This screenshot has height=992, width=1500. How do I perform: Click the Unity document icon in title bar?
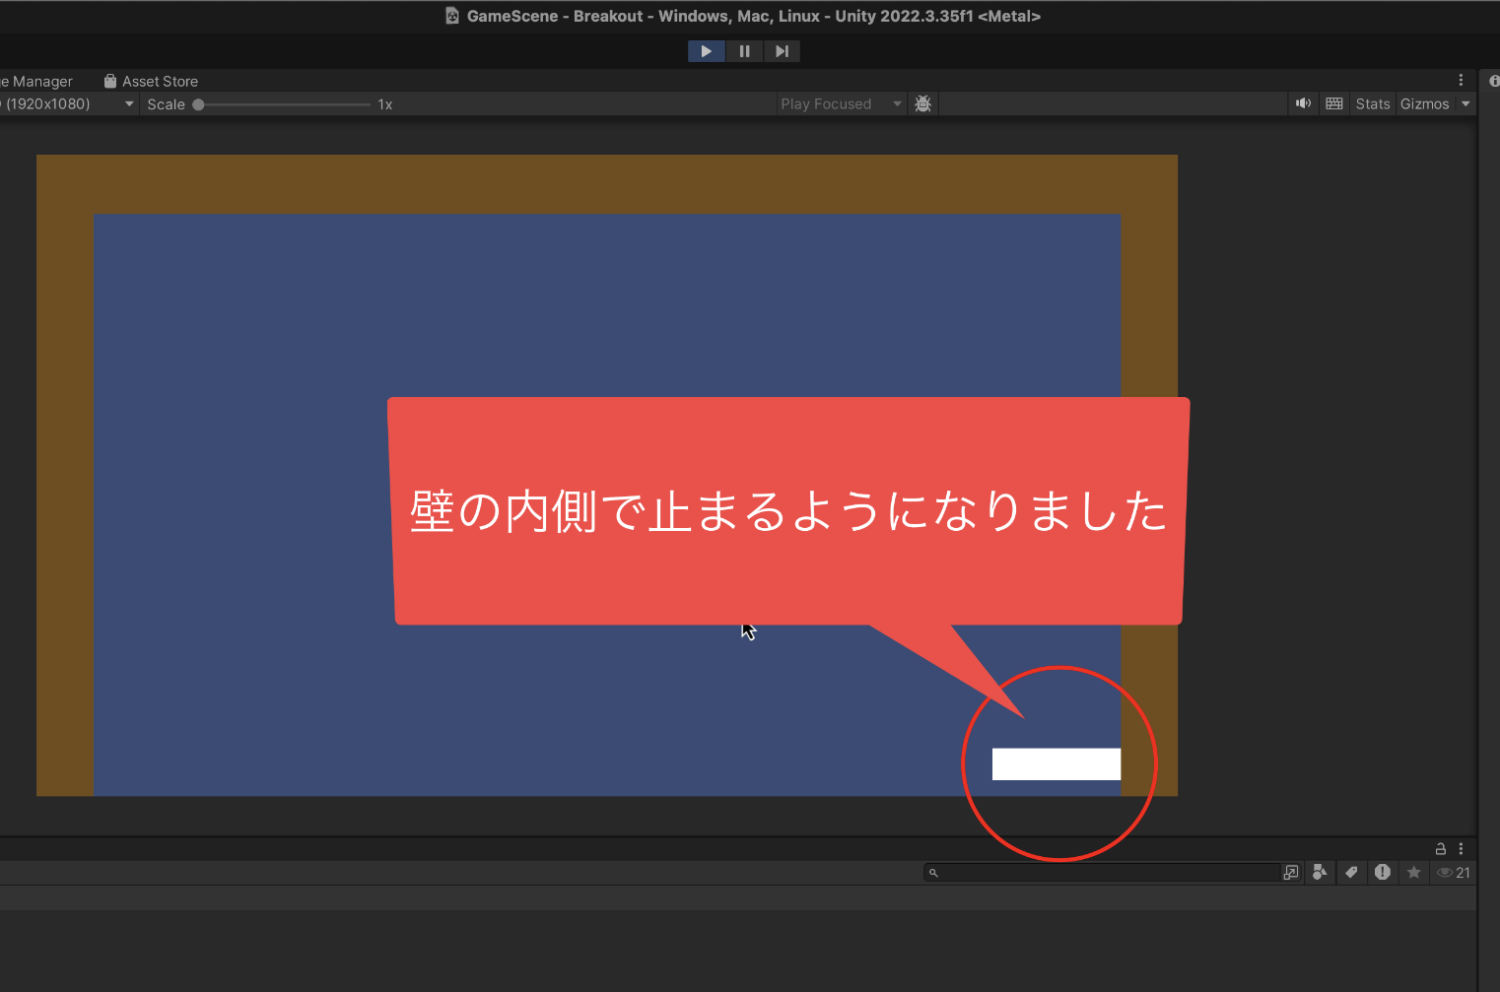coord(452,16)
